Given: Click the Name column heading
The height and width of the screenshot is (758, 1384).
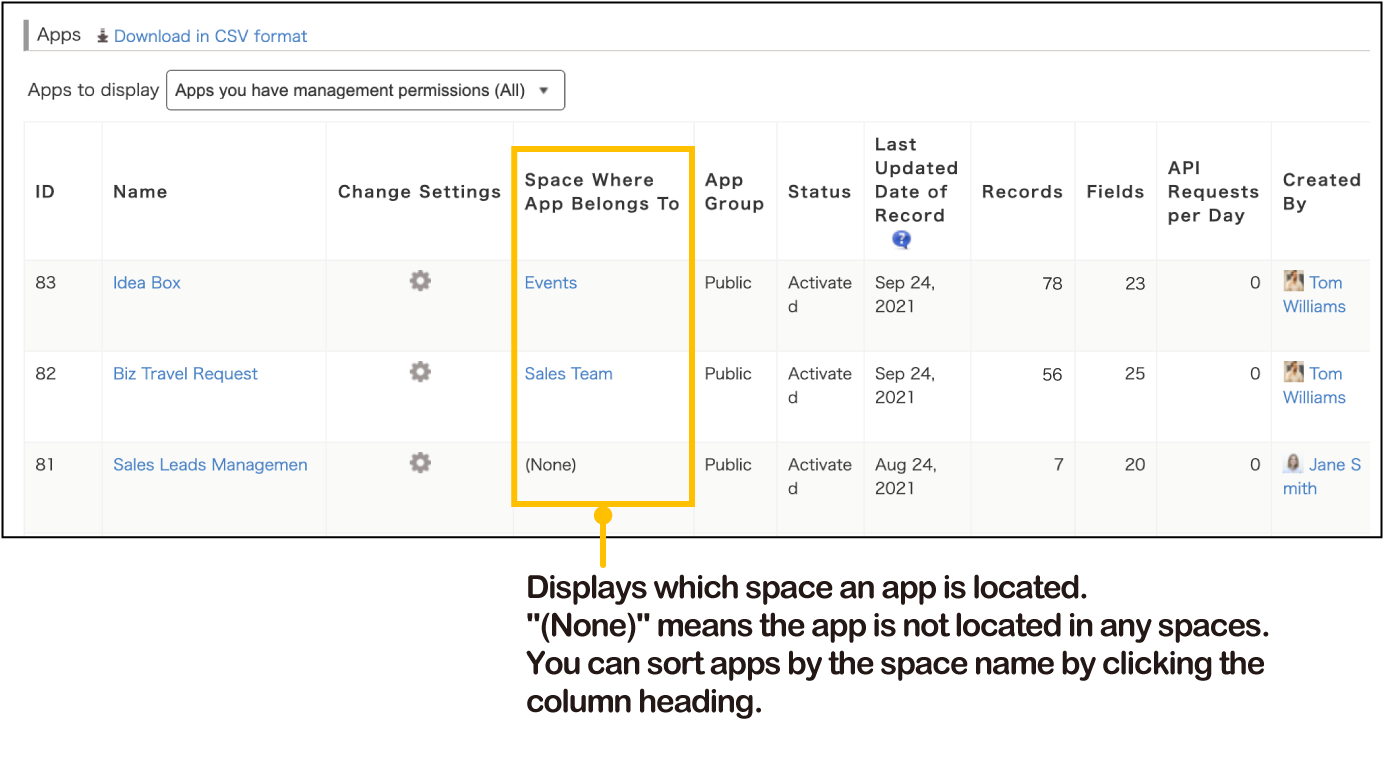Looking at the screenshot, I should tap(140, 192).
